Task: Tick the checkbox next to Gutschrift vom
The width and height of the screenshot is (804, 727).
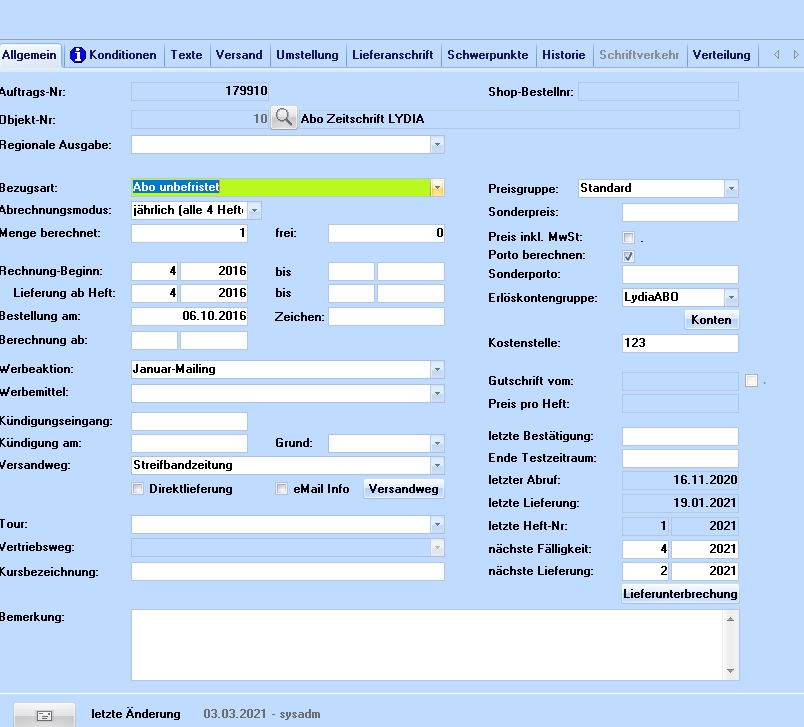Action: (x=751, y=380)
